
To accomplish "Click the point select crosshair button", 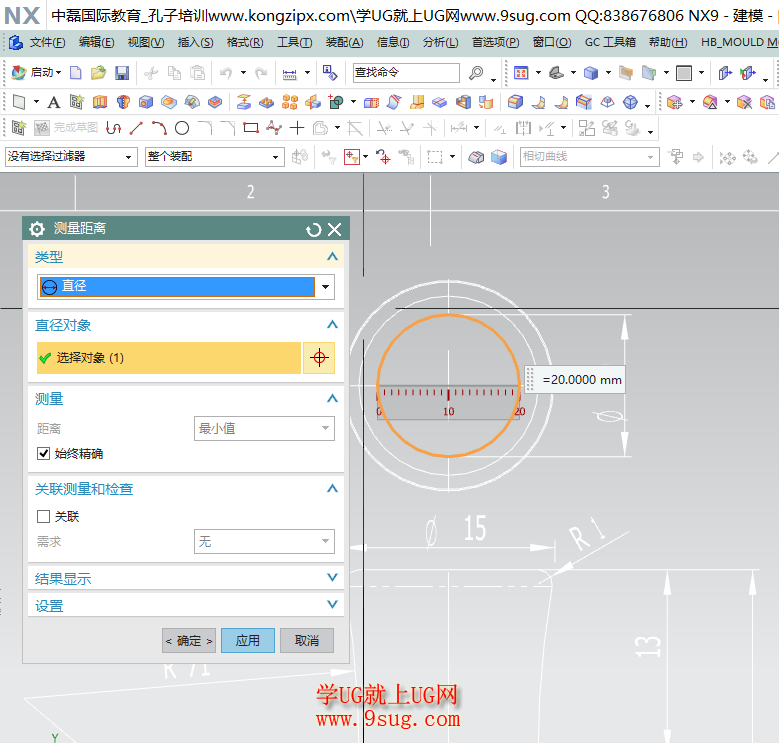I will (x=319, y=358).
